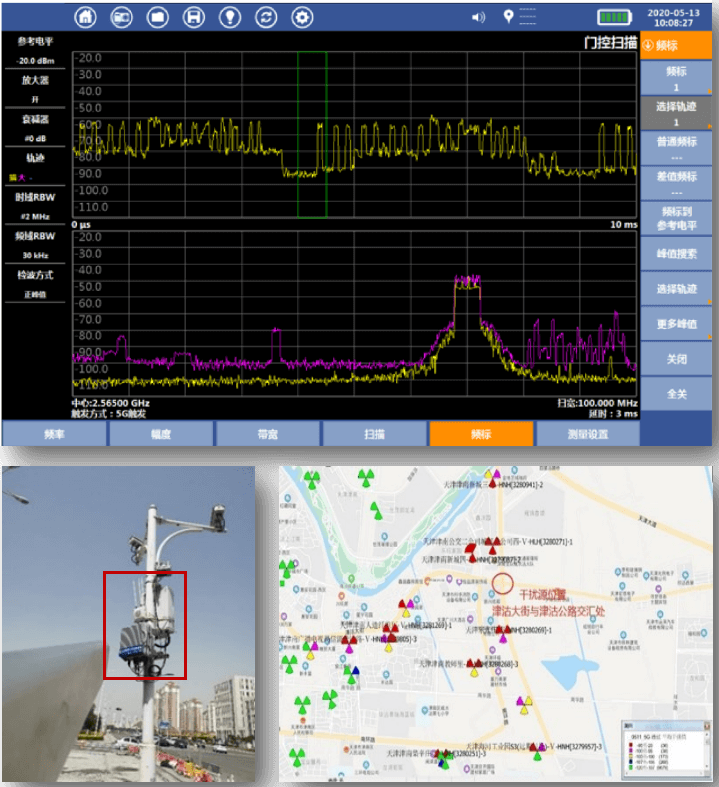This screenshot has height=787, width=719.
Task: Click the battery status indicator
Action: [x=614, y=17]
